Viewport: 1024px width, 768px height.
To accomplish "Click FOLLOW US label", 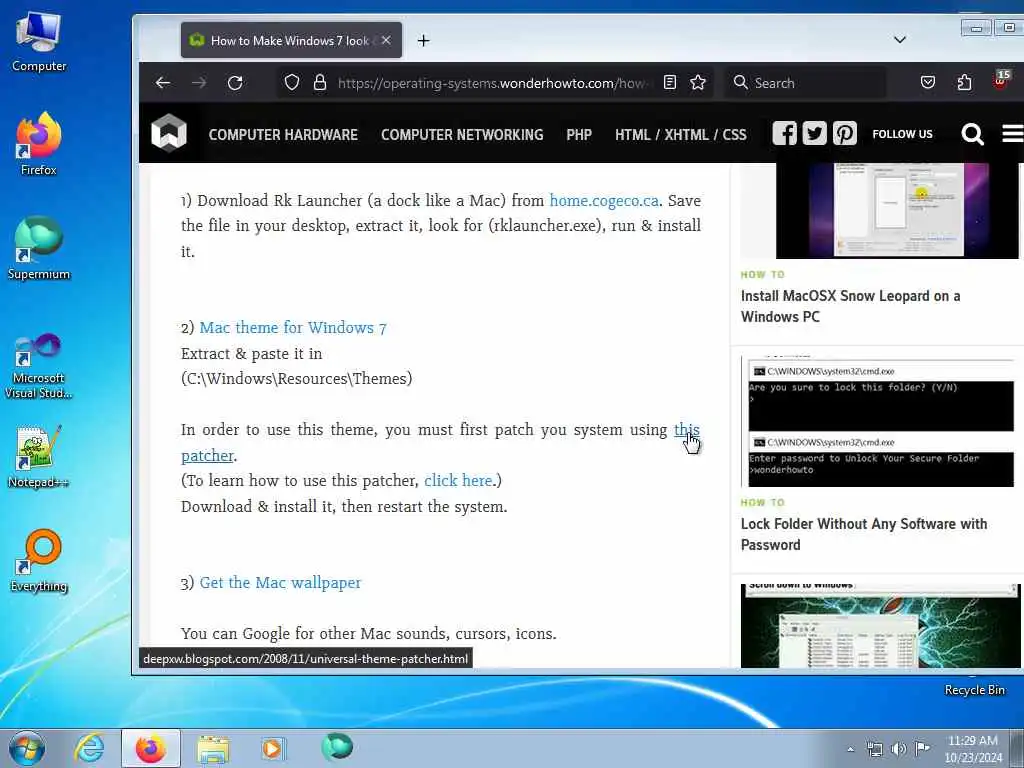I will pyautogui.click(x=903, y=134).
